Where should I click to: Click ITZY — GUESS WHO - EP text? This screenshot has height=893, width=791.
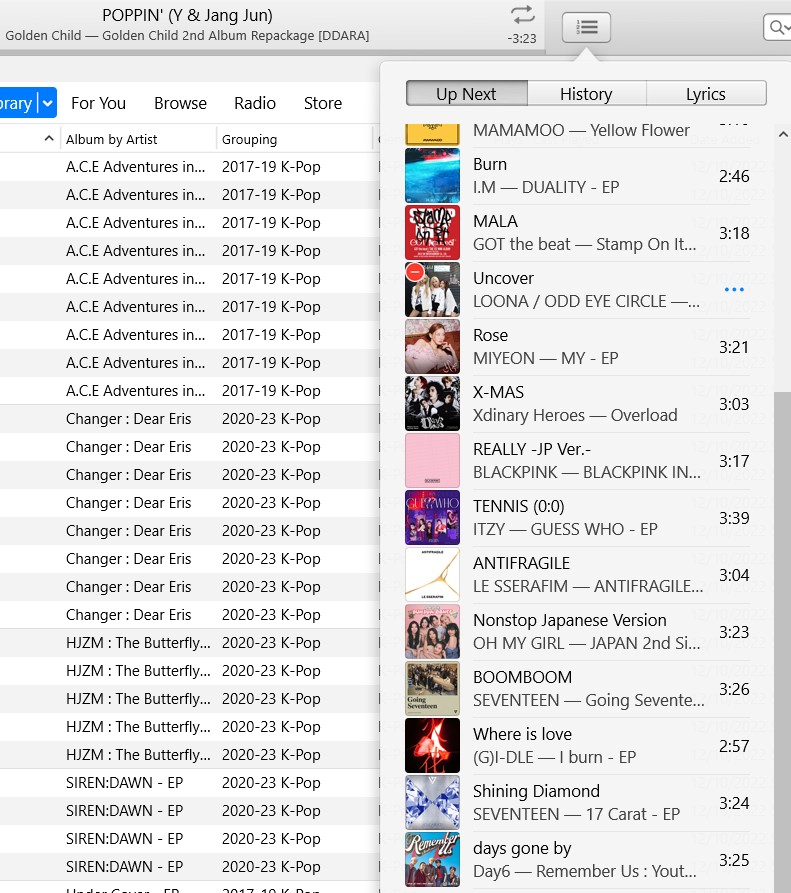[x=565, y=529]
